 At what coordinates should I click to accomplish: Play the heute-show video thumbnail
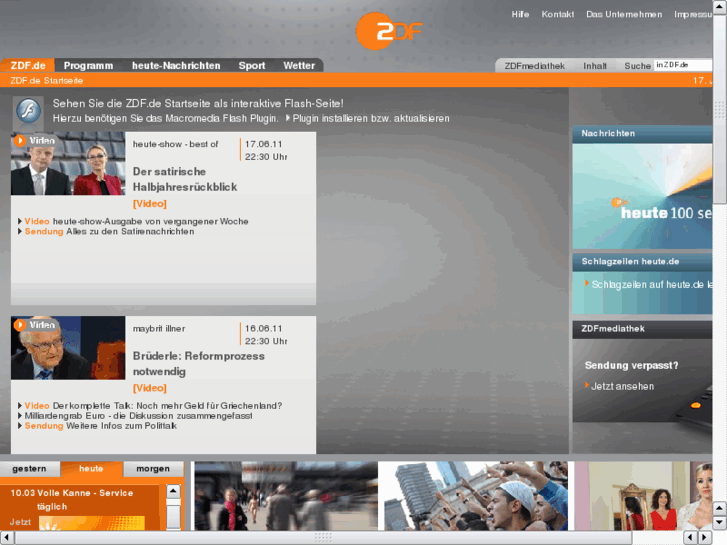[x=68, y=163]
